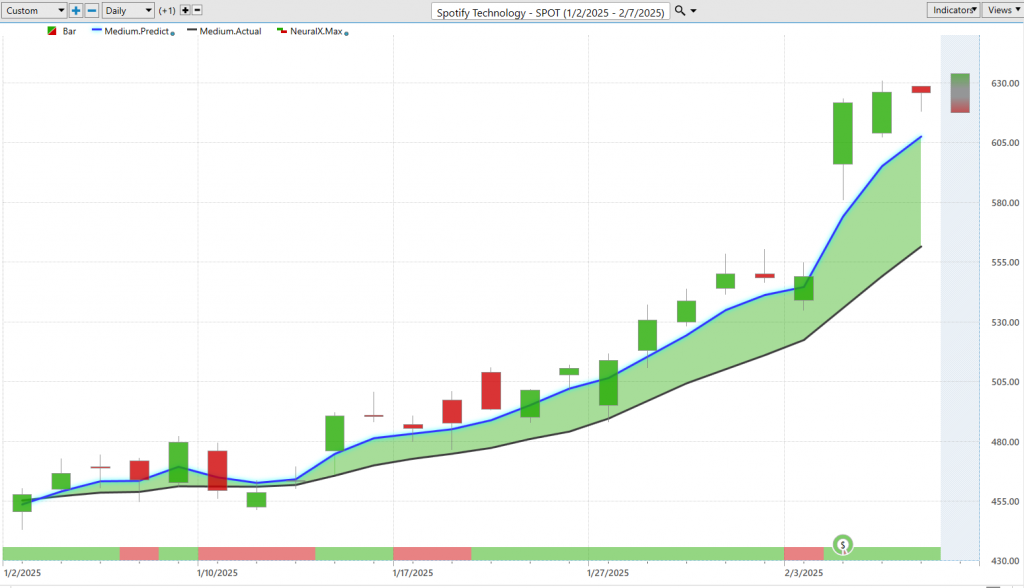Click the Bar legend color icon
The width and height of the screenshot is (1024, 588).
coord(52,31)
